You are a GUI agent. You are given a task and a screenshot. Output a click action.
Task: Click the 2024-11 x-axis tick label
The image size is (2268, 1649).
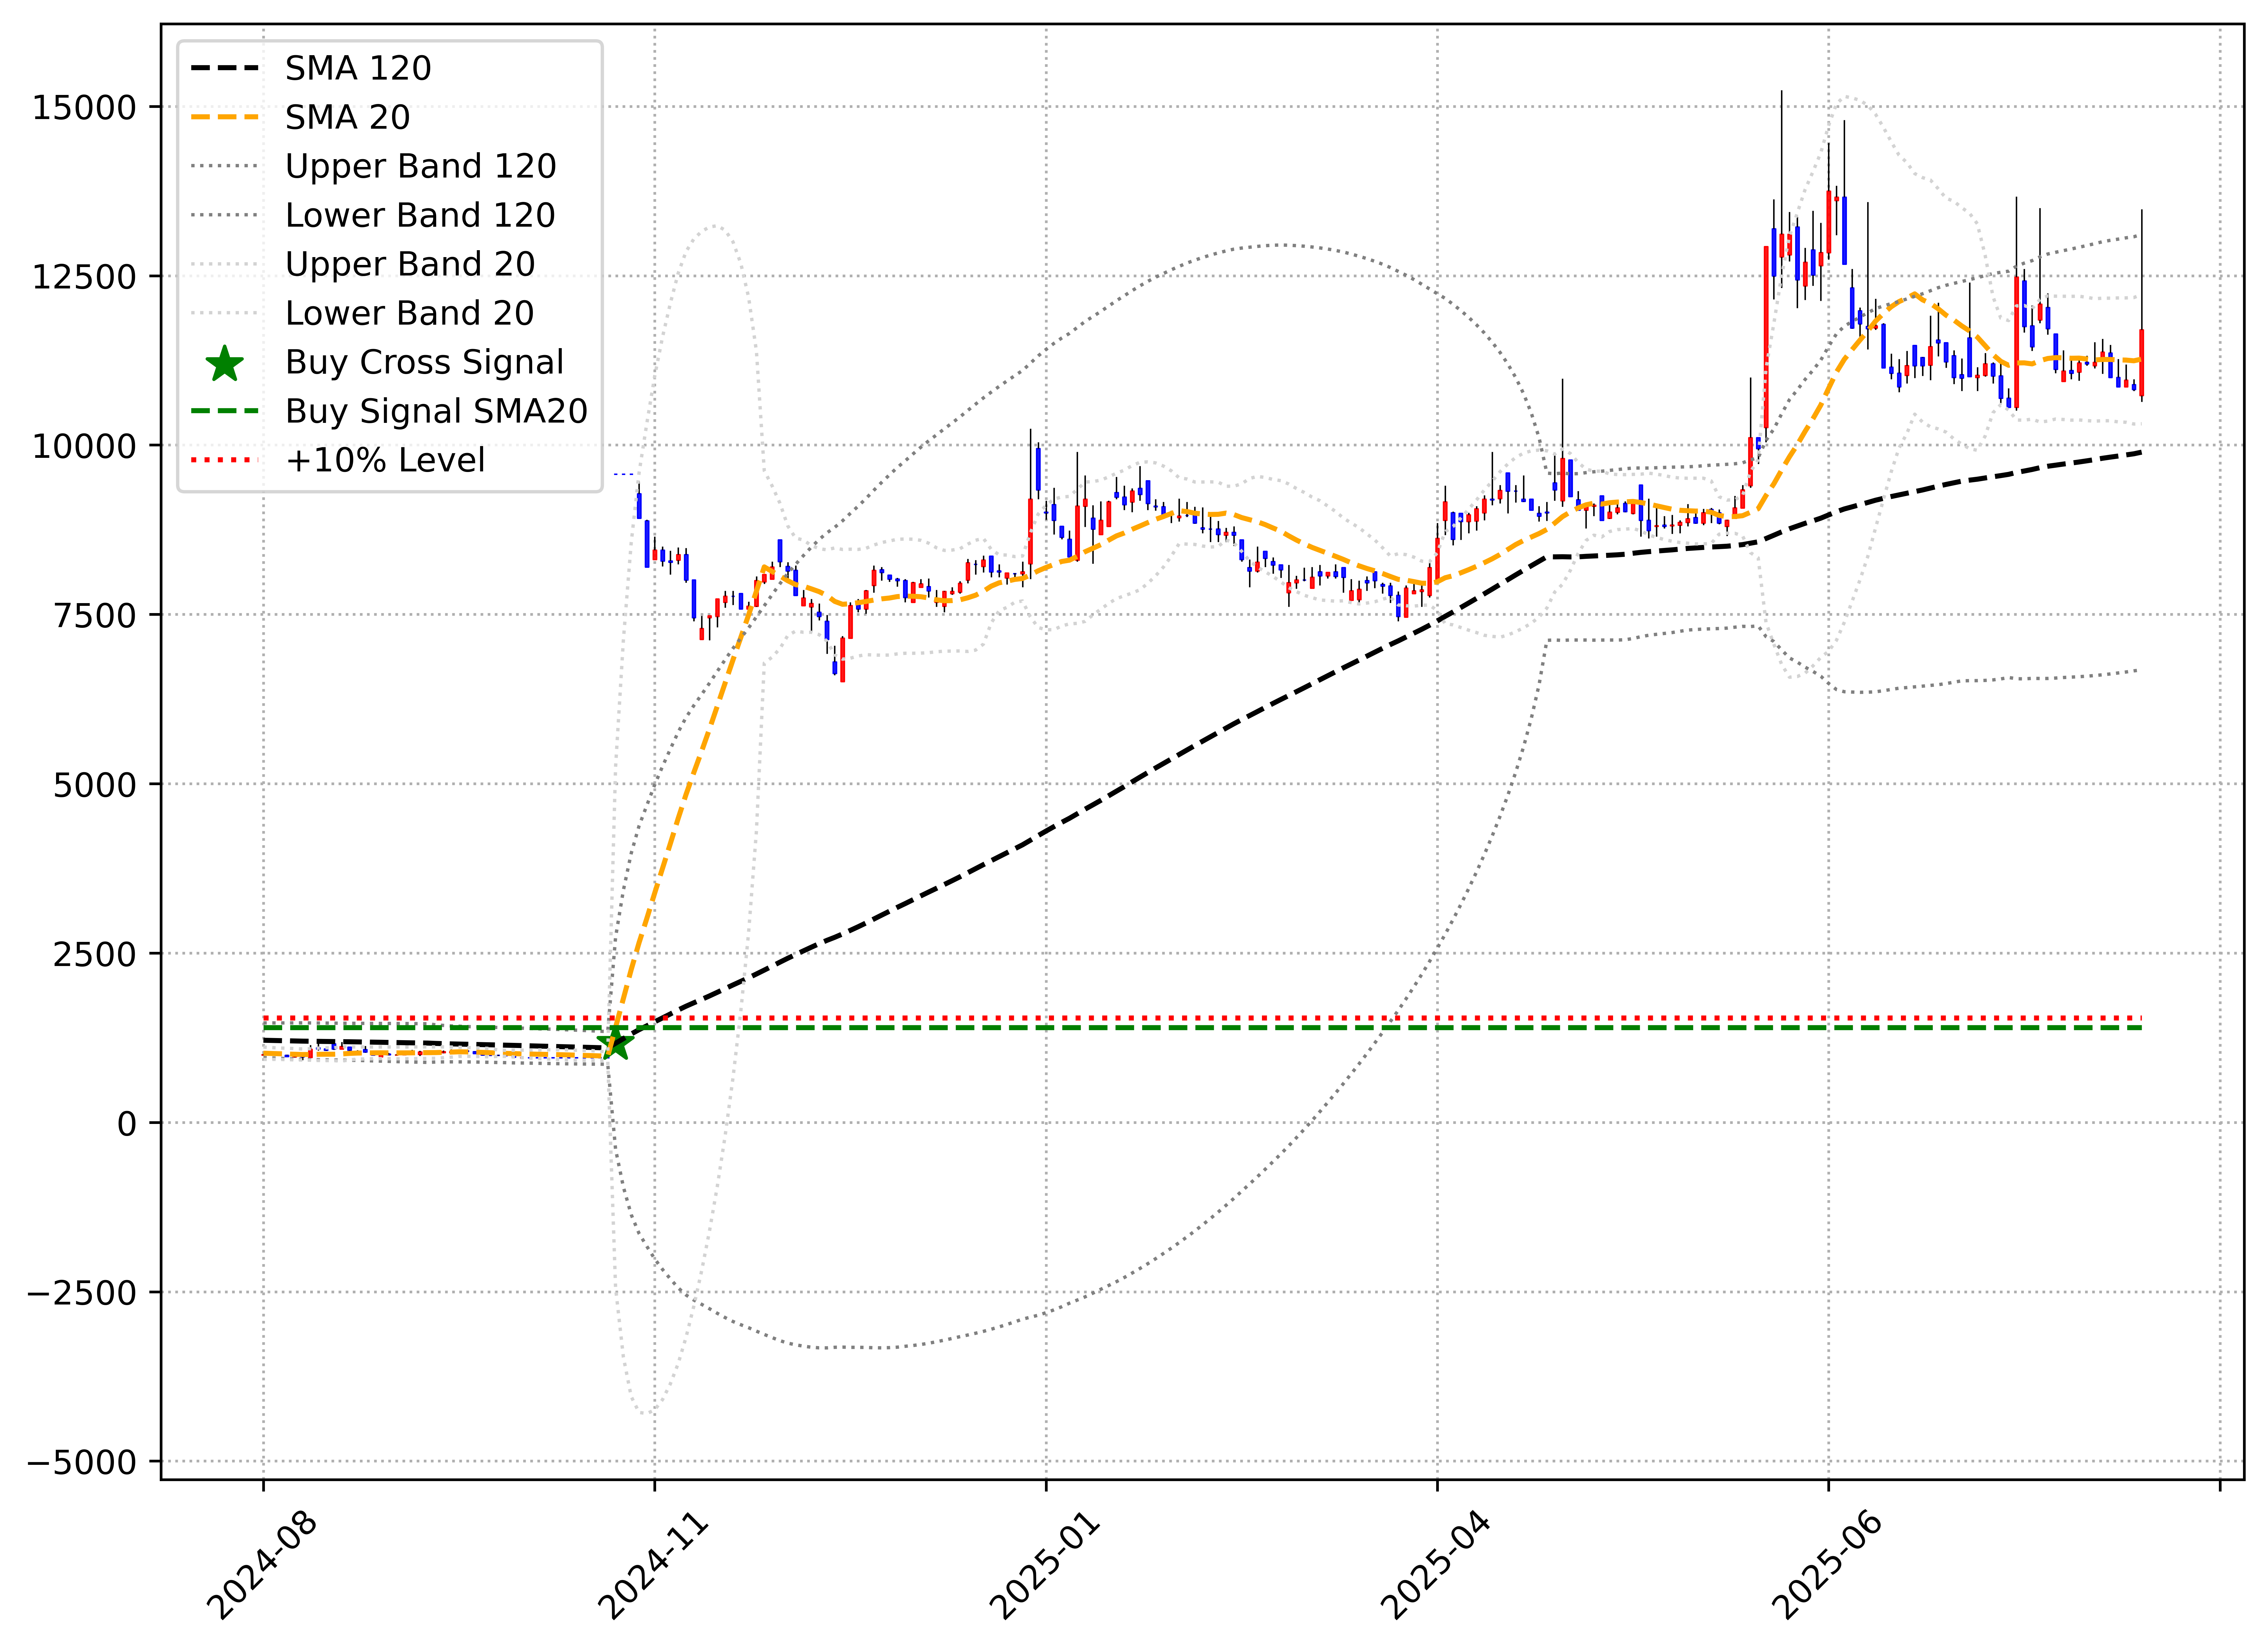[x=653, y=1566]
